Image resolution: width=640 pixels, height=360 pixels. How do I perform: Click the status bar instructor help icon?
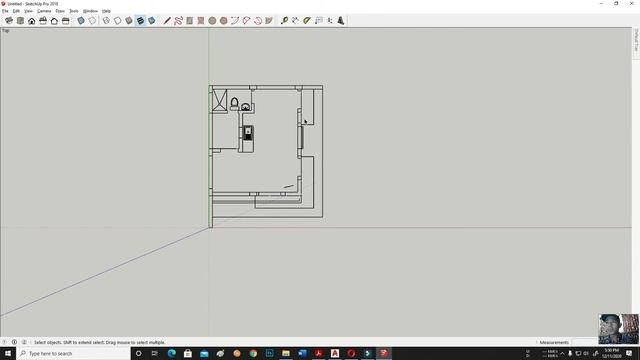tap(24, 342)
